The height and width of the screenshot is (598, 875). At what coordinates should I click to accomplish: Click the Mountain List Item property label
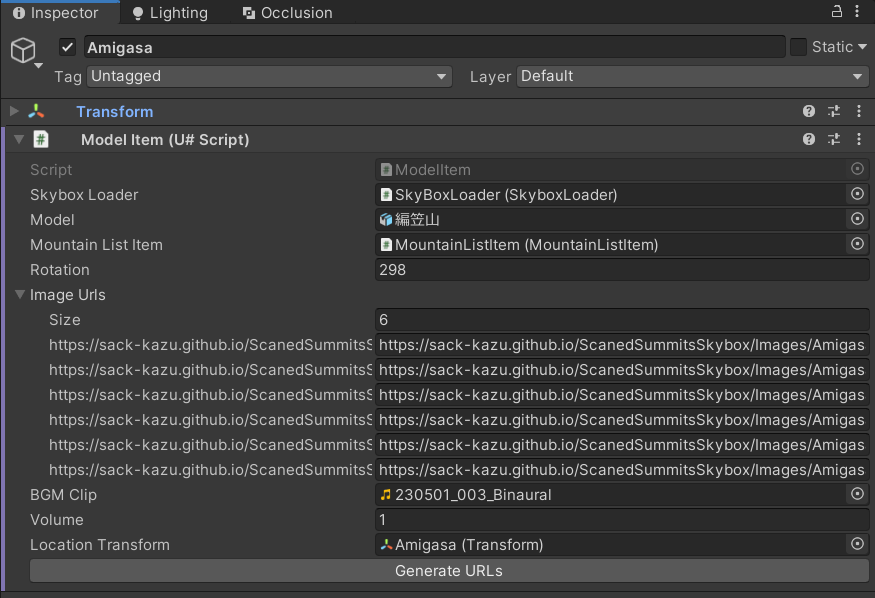pos(96,245)
